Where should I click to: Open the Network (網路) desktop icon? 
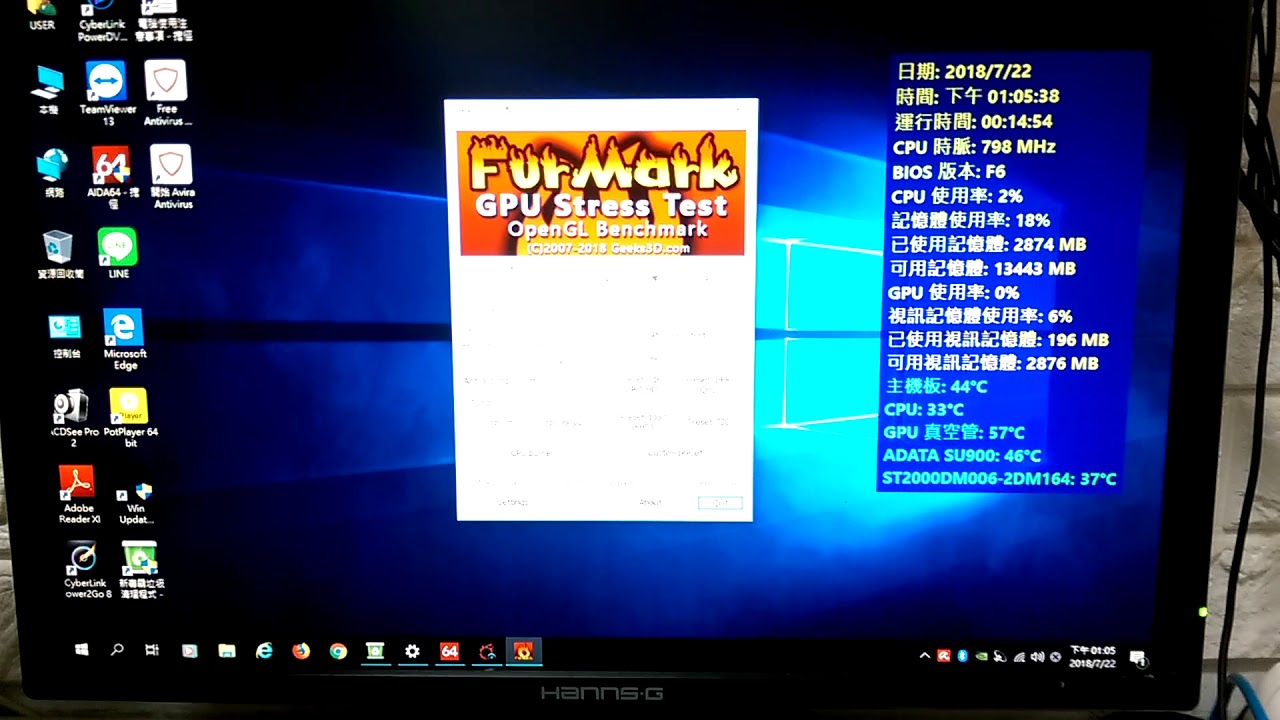pos(53,173)
